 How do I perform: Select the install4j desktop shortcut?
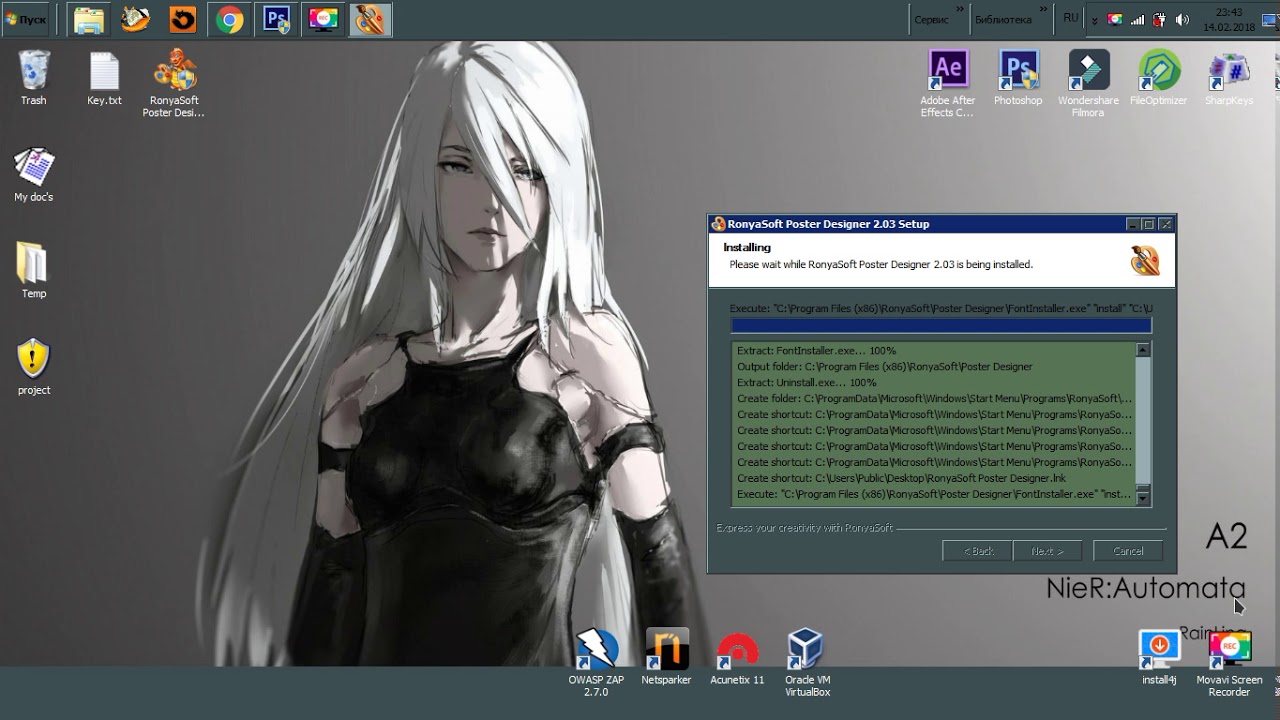tap(1159, 657)
